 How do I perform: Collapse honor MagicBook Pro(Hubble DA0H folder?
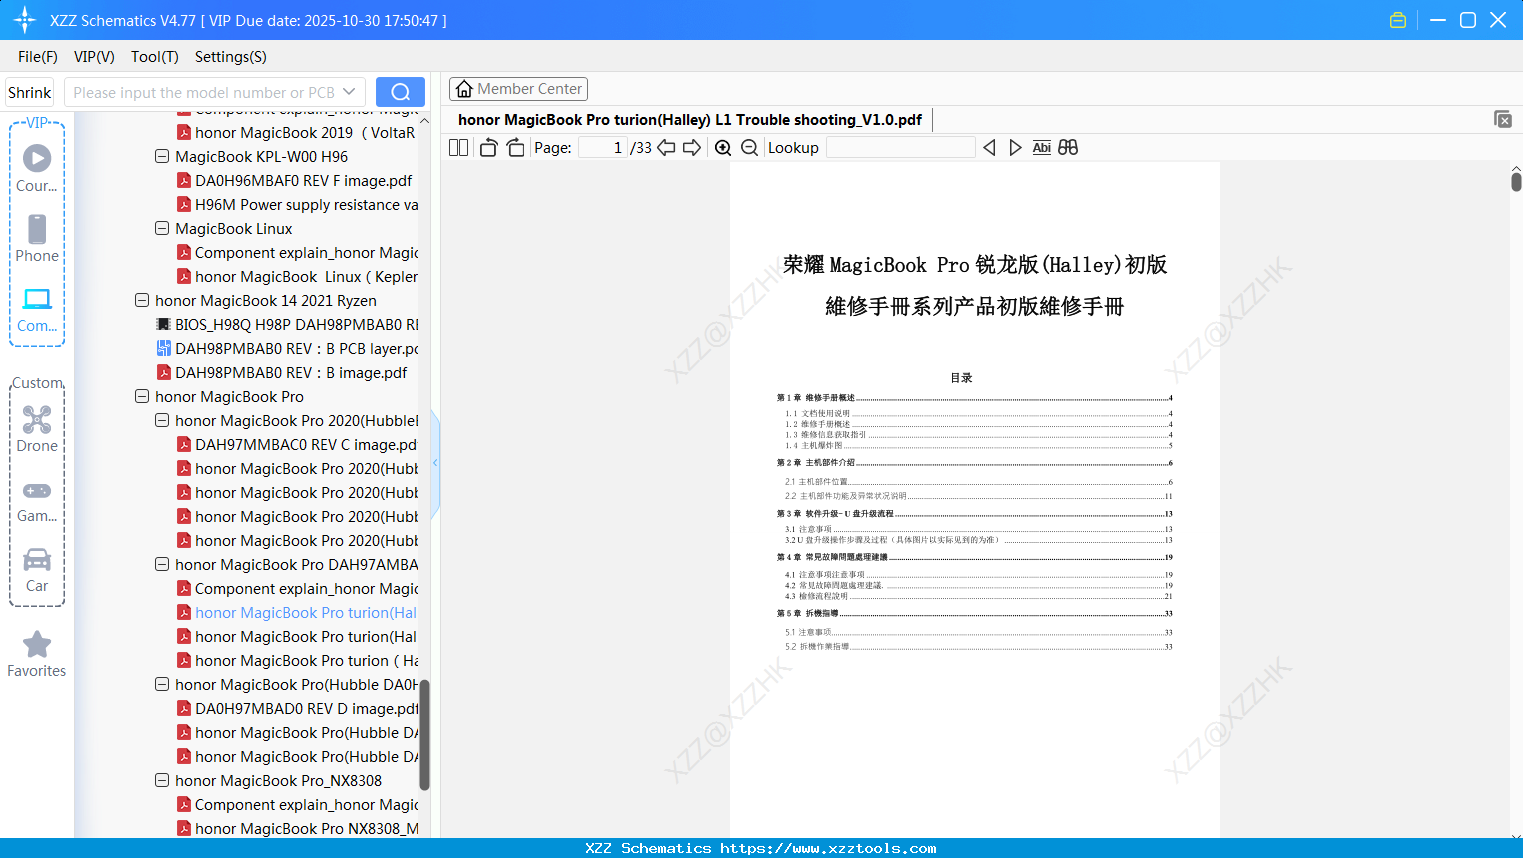[x=162, y=684]
